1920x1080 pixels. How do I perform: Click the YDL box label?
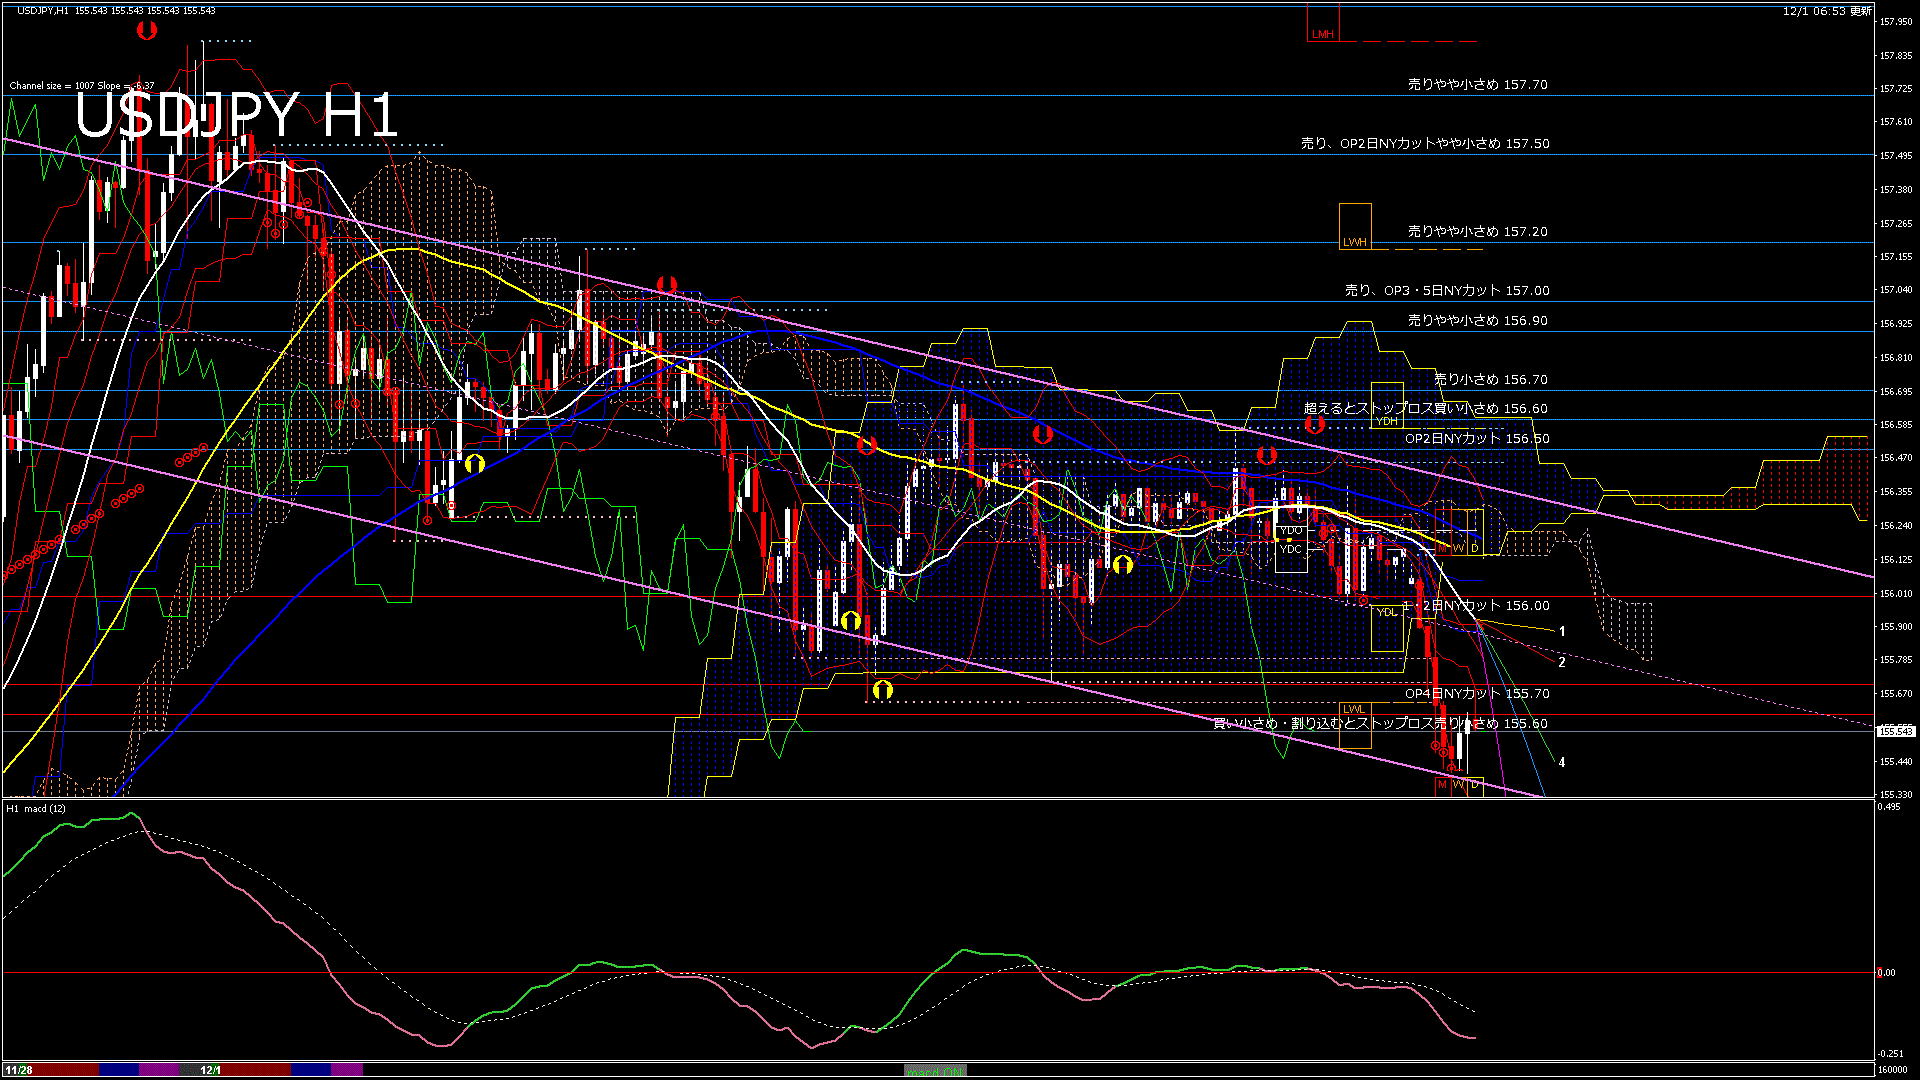point(1386,612)
